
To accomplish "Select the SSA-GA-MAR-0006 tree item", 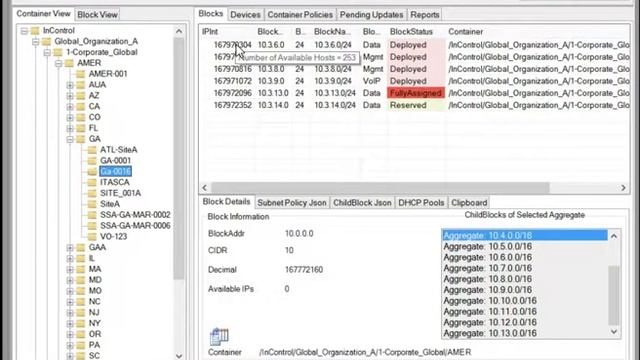I will [135, 226].
